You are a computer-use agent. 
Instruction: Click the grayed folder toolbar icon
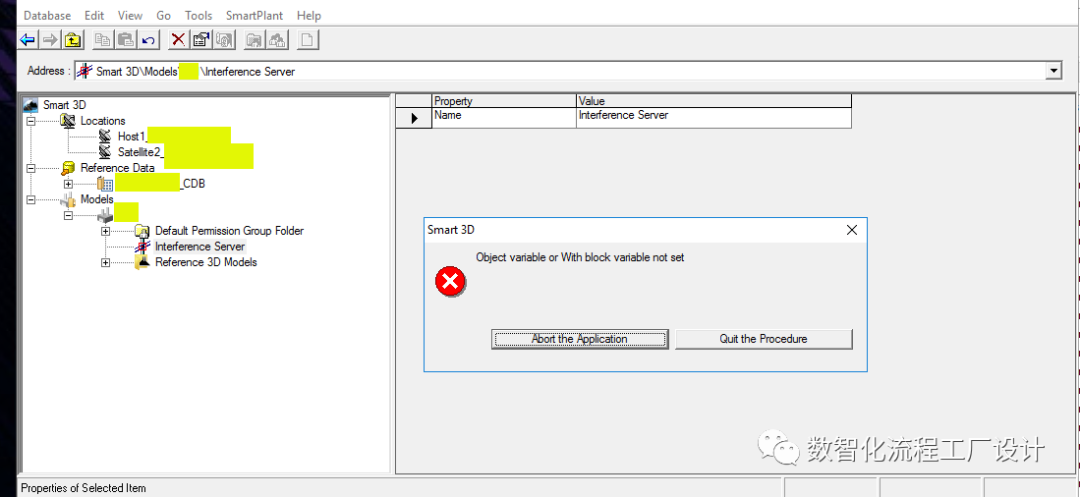pos(254,40)
